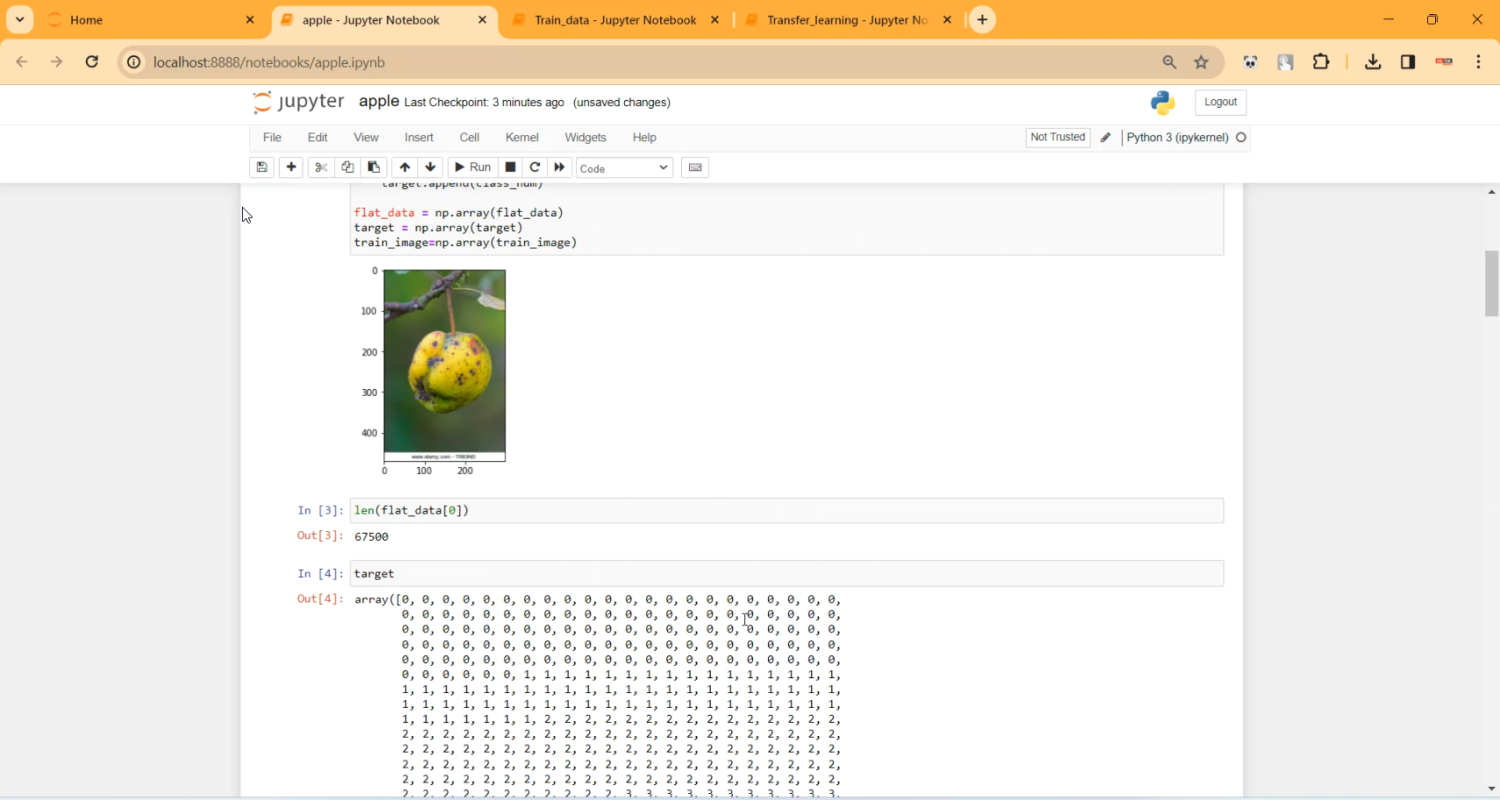Screen dimensions: 1500x800
Task: Click the Logout button
Action: tap(1220, 102)
